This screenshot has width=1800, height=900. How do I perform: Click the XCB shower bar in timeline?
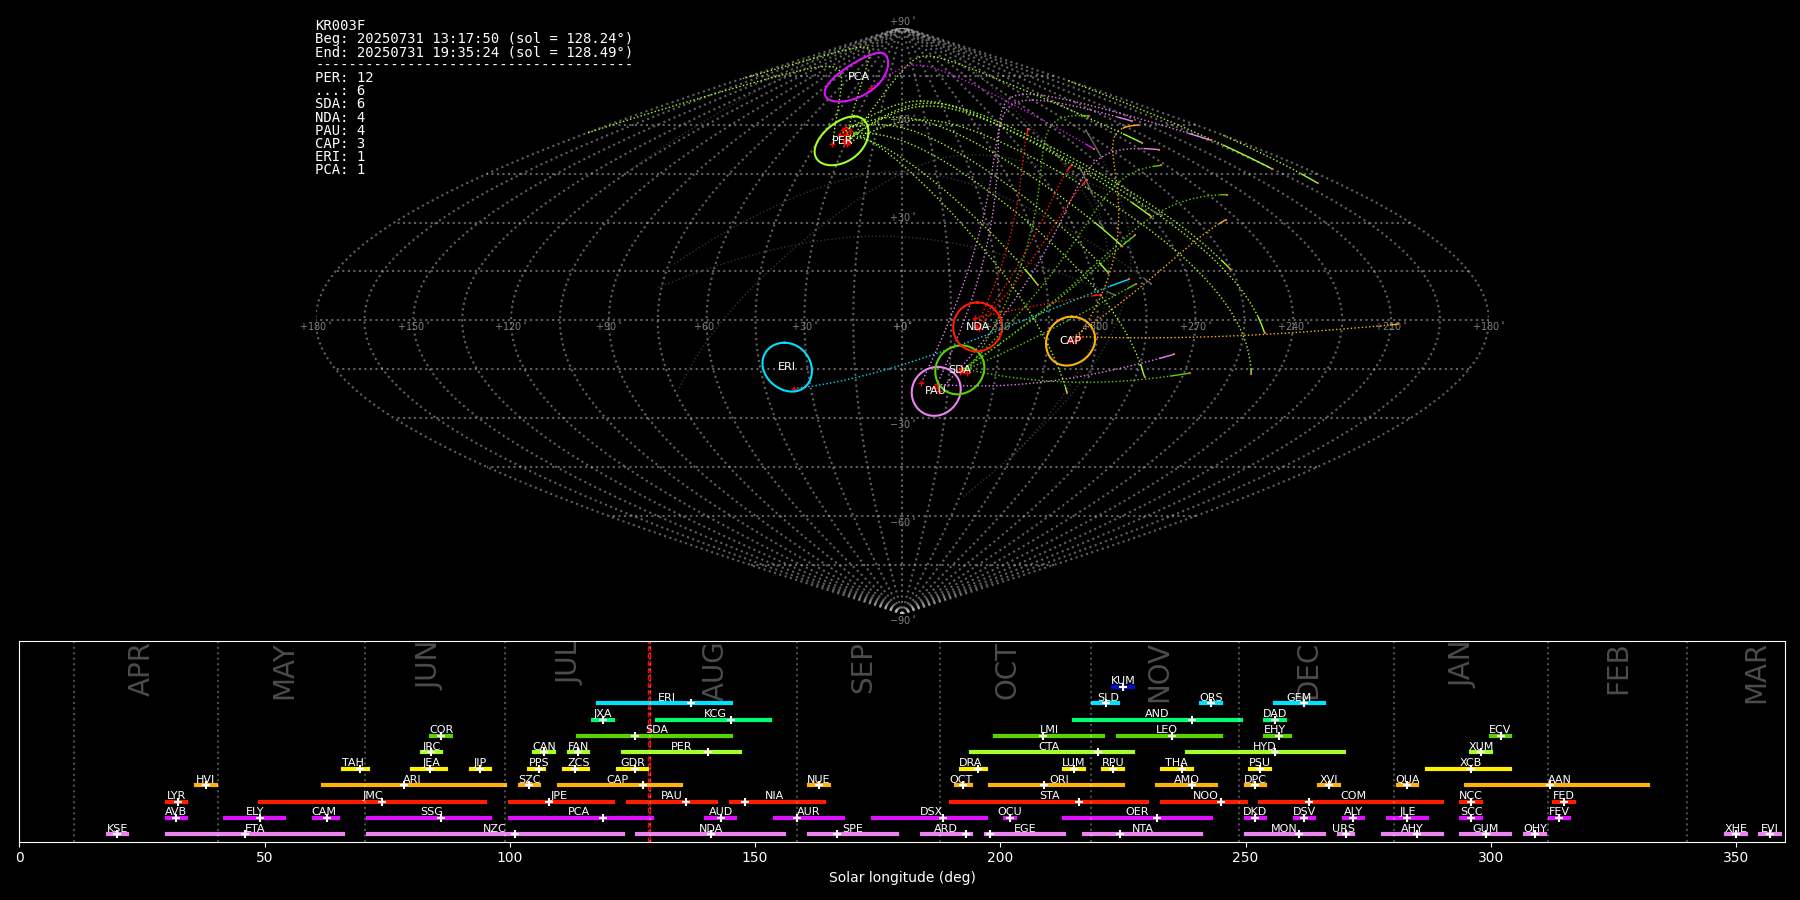tap(1468, 769)
